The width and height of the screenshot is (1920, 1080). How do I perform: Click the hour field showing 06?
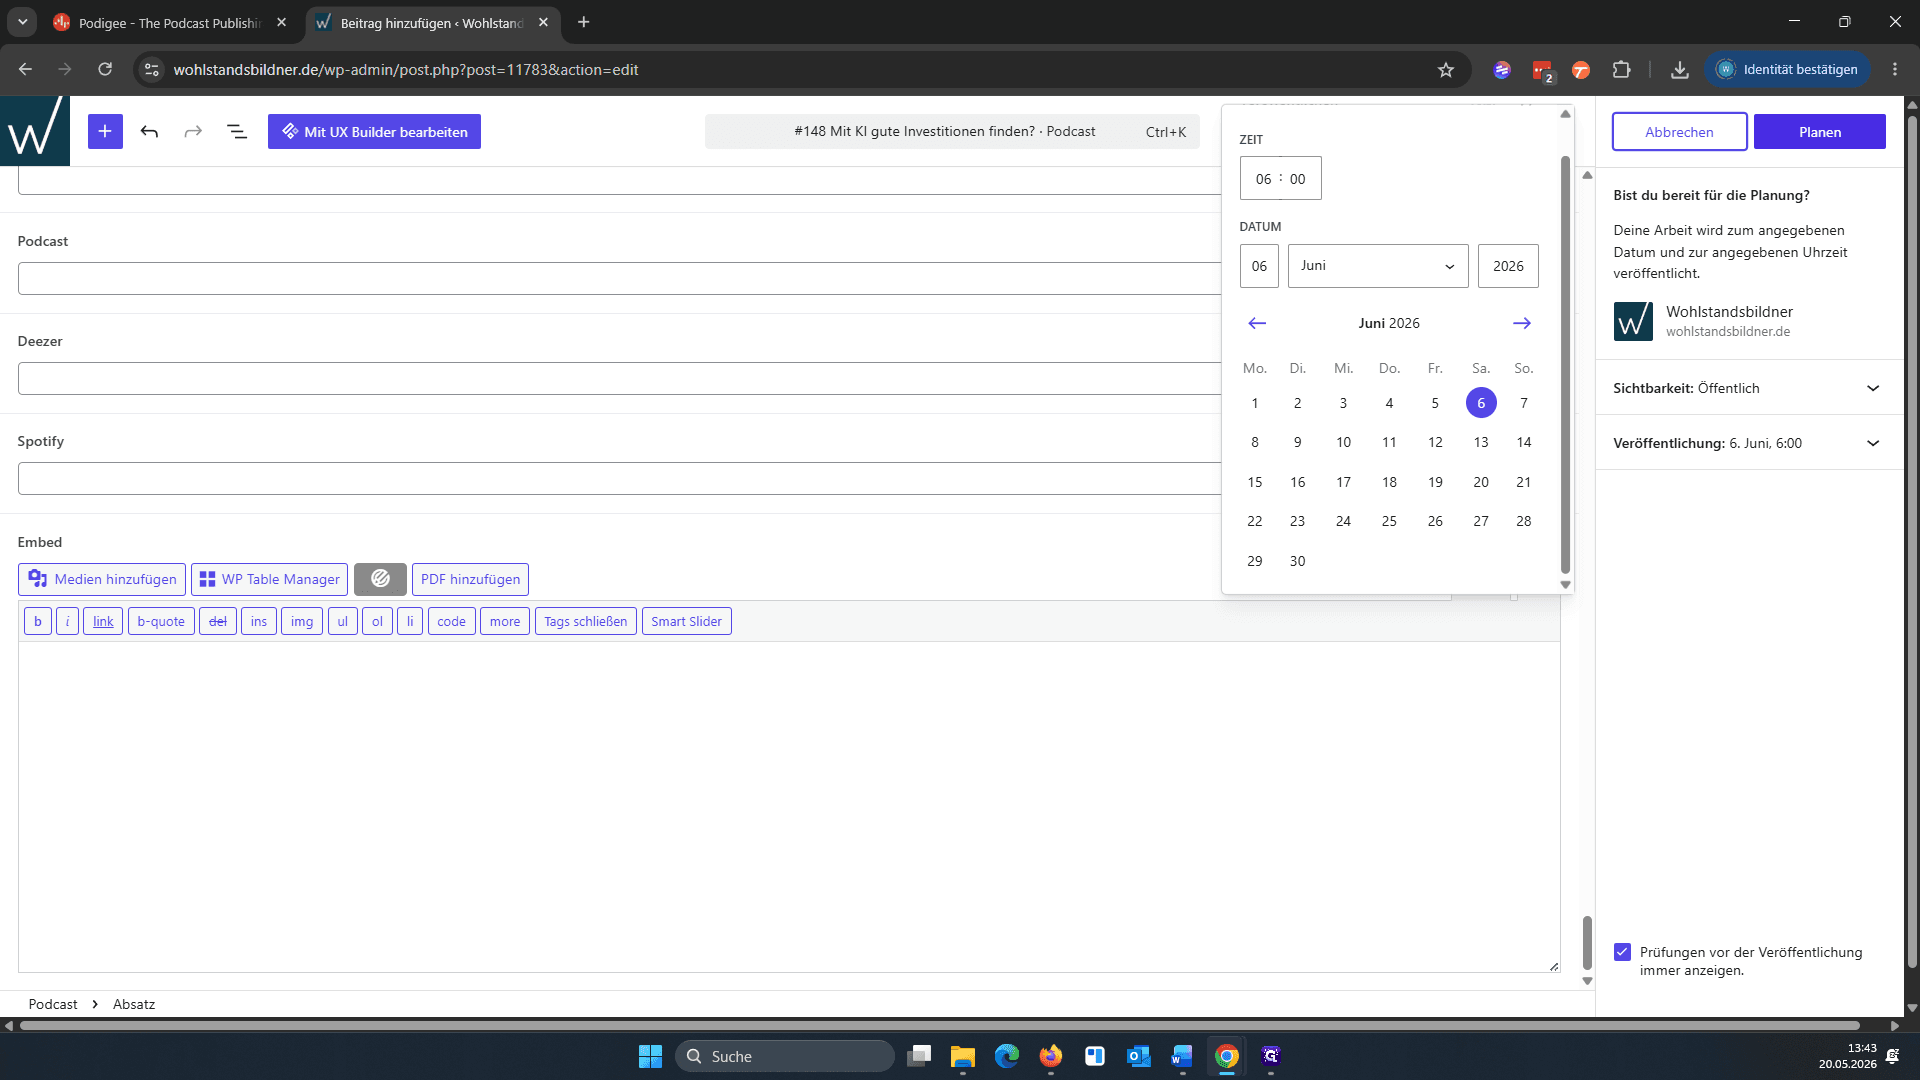tap(1263, 179)
